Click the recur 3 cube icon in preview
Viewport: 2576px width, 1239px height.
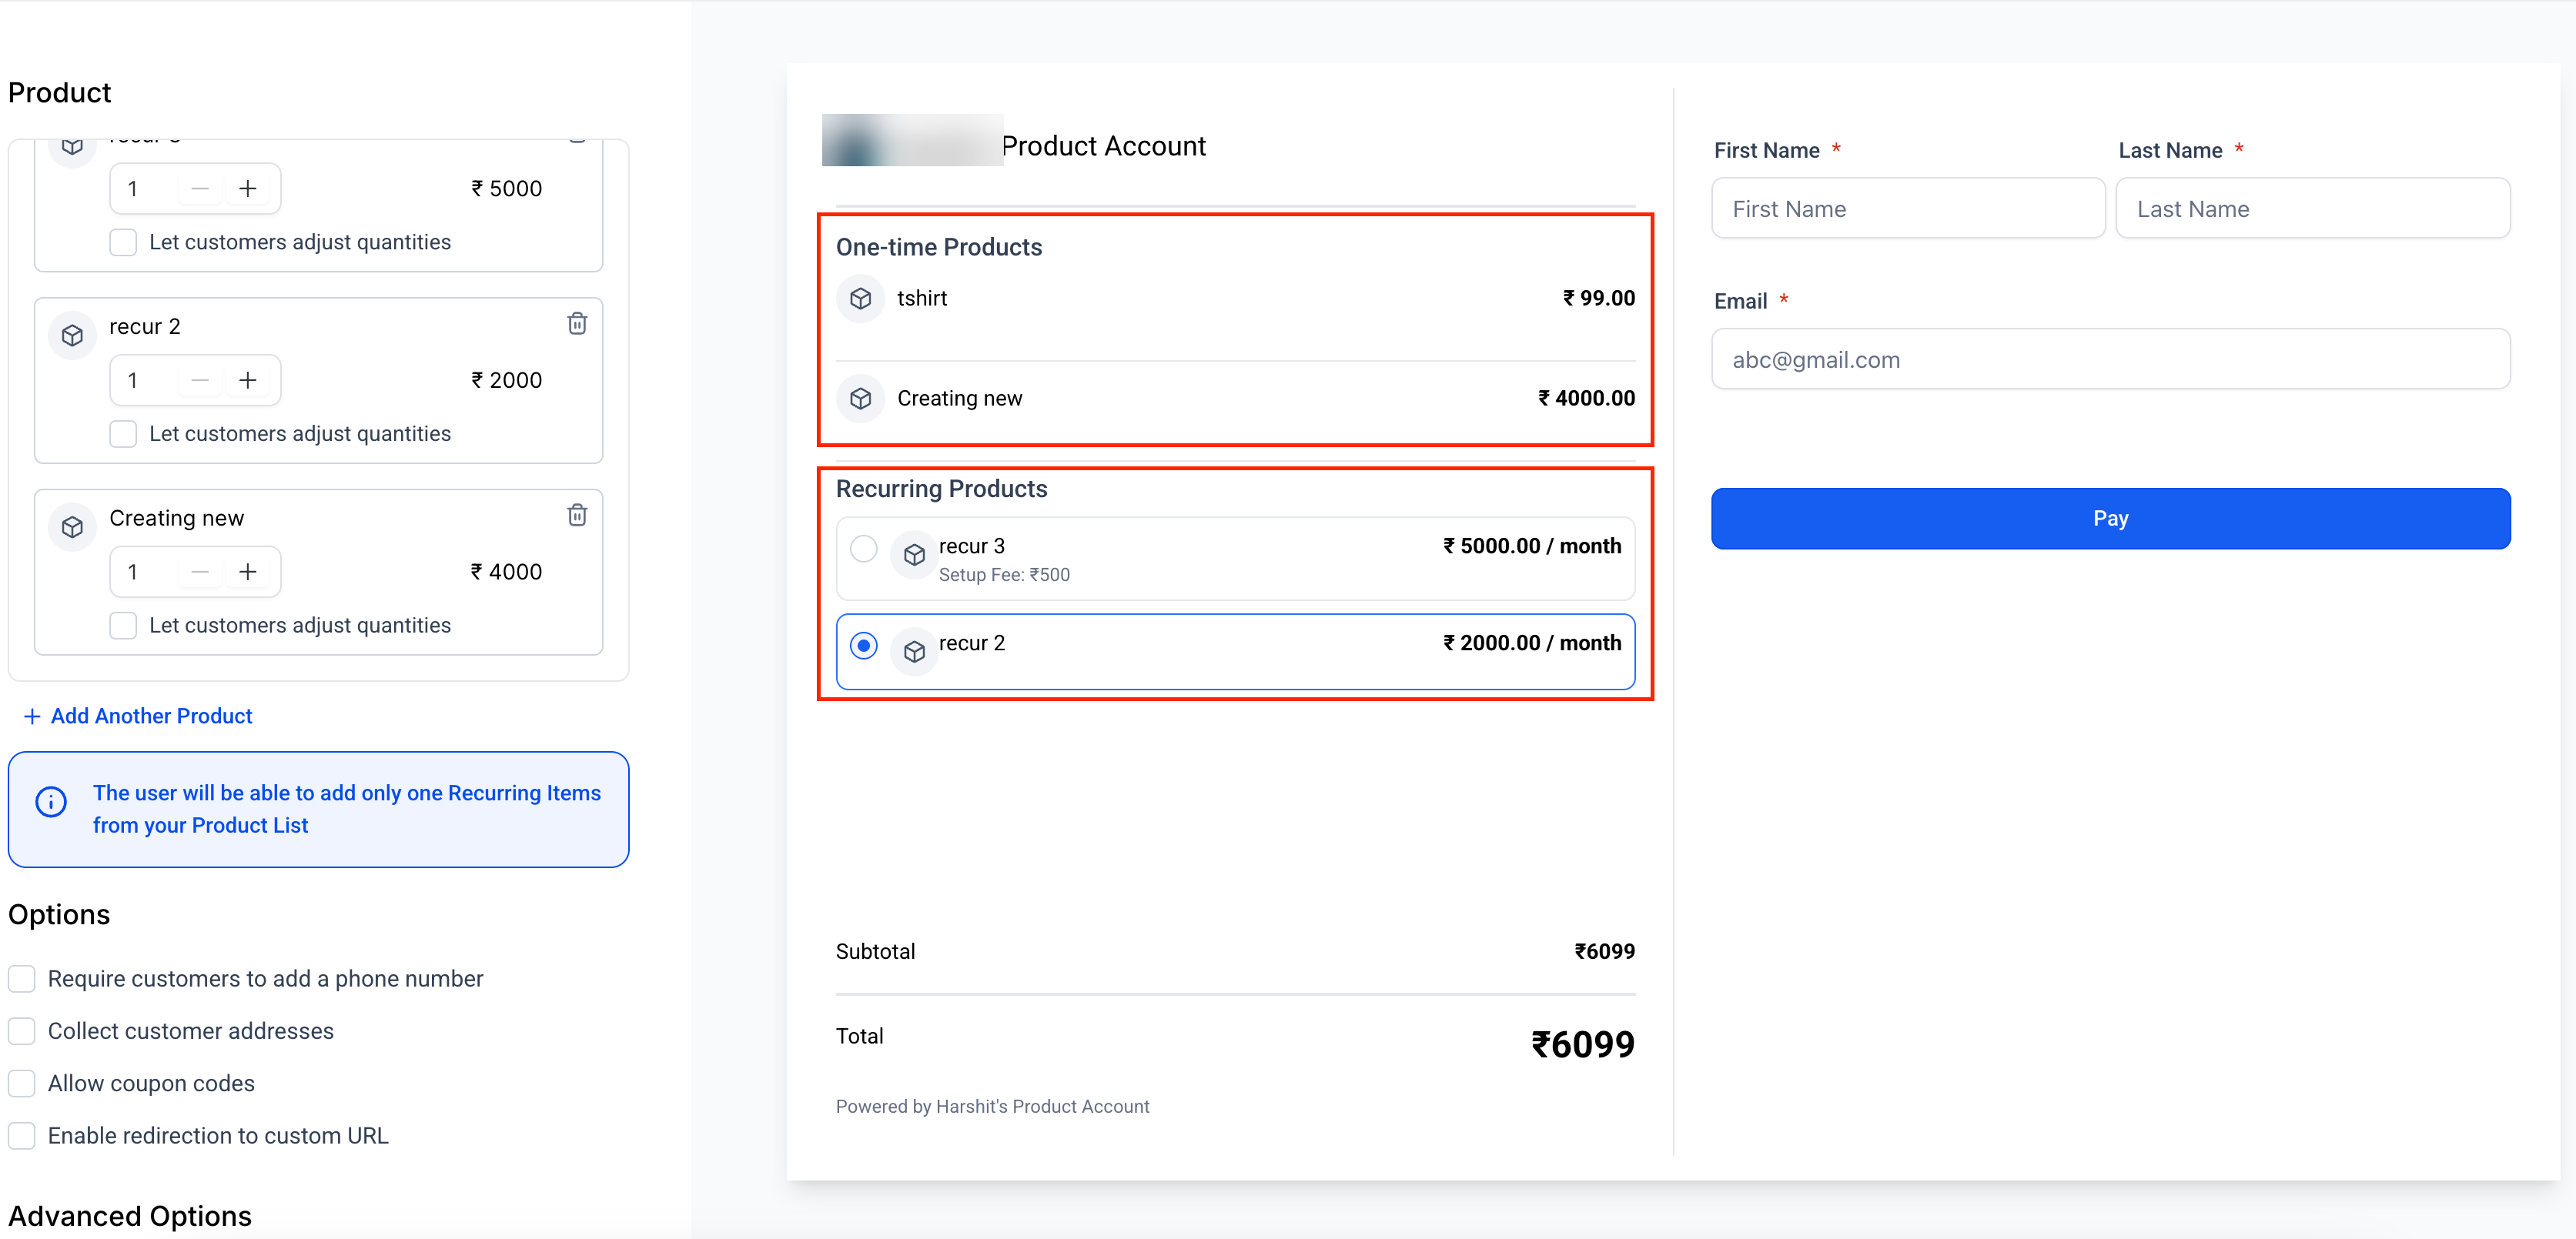pyautogui.click(x=913, y=555)
